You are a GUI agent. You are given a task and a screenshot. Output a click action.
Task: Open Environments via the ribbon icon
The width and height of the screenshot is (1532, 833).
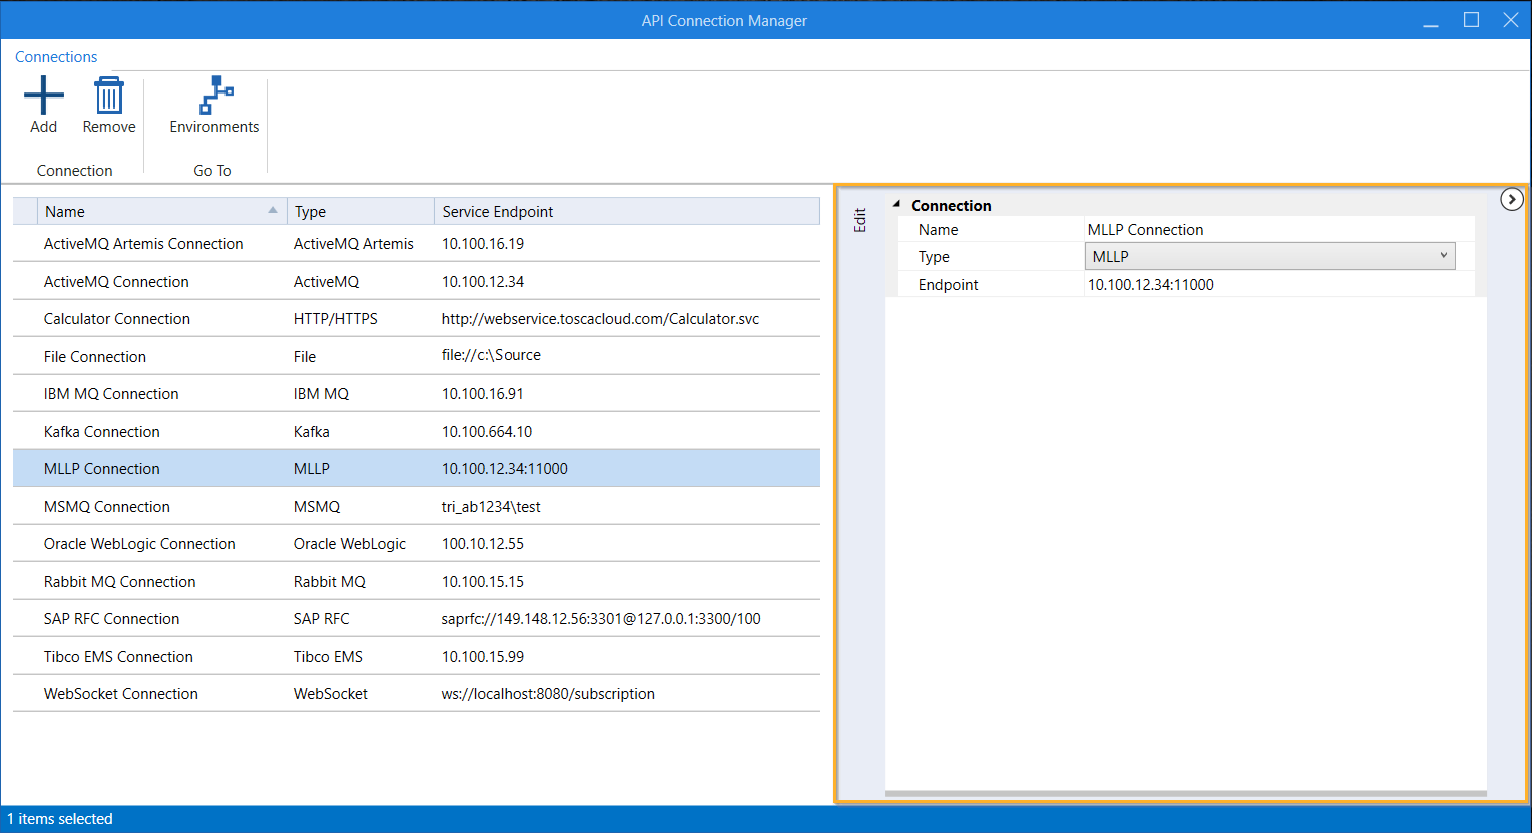tap(215, 96)
